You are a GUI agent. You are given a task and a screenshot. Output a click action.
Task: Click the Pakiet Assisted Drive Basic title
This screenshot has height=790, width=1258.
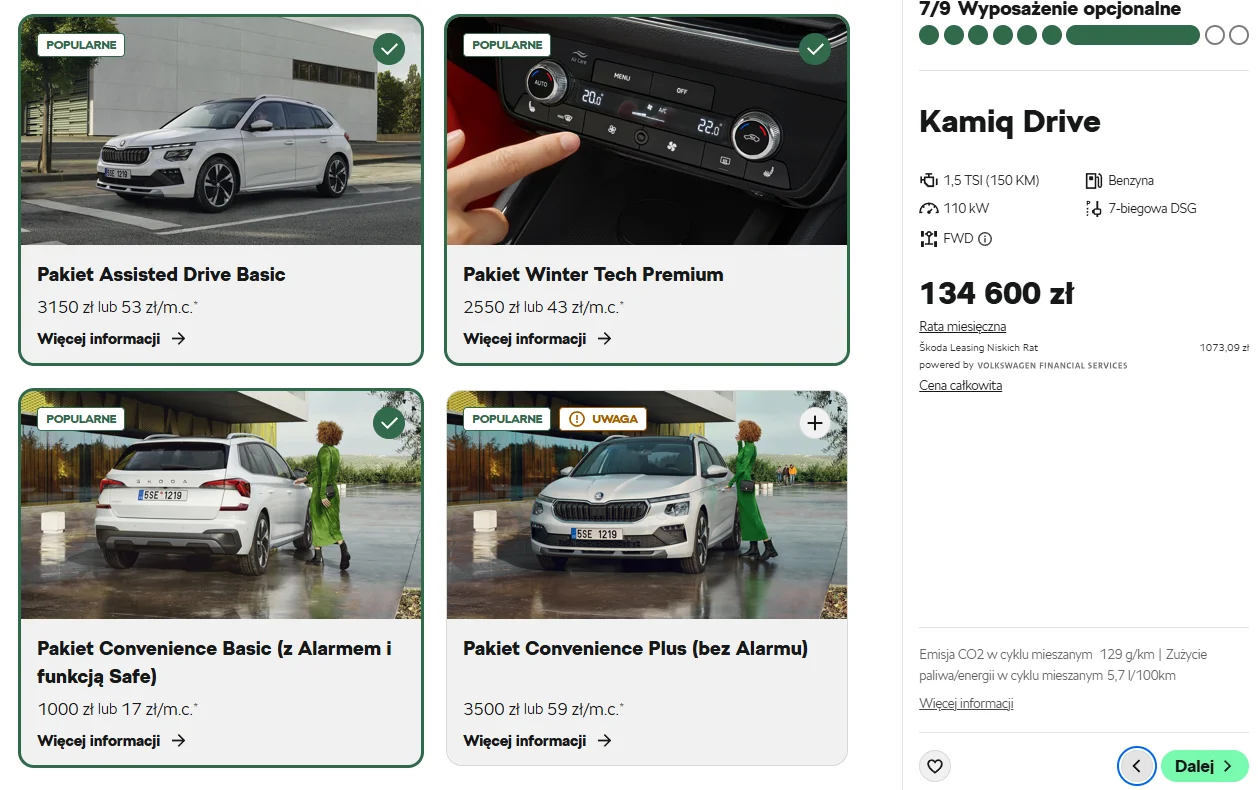pyautogui.click(x=161, y=275)
